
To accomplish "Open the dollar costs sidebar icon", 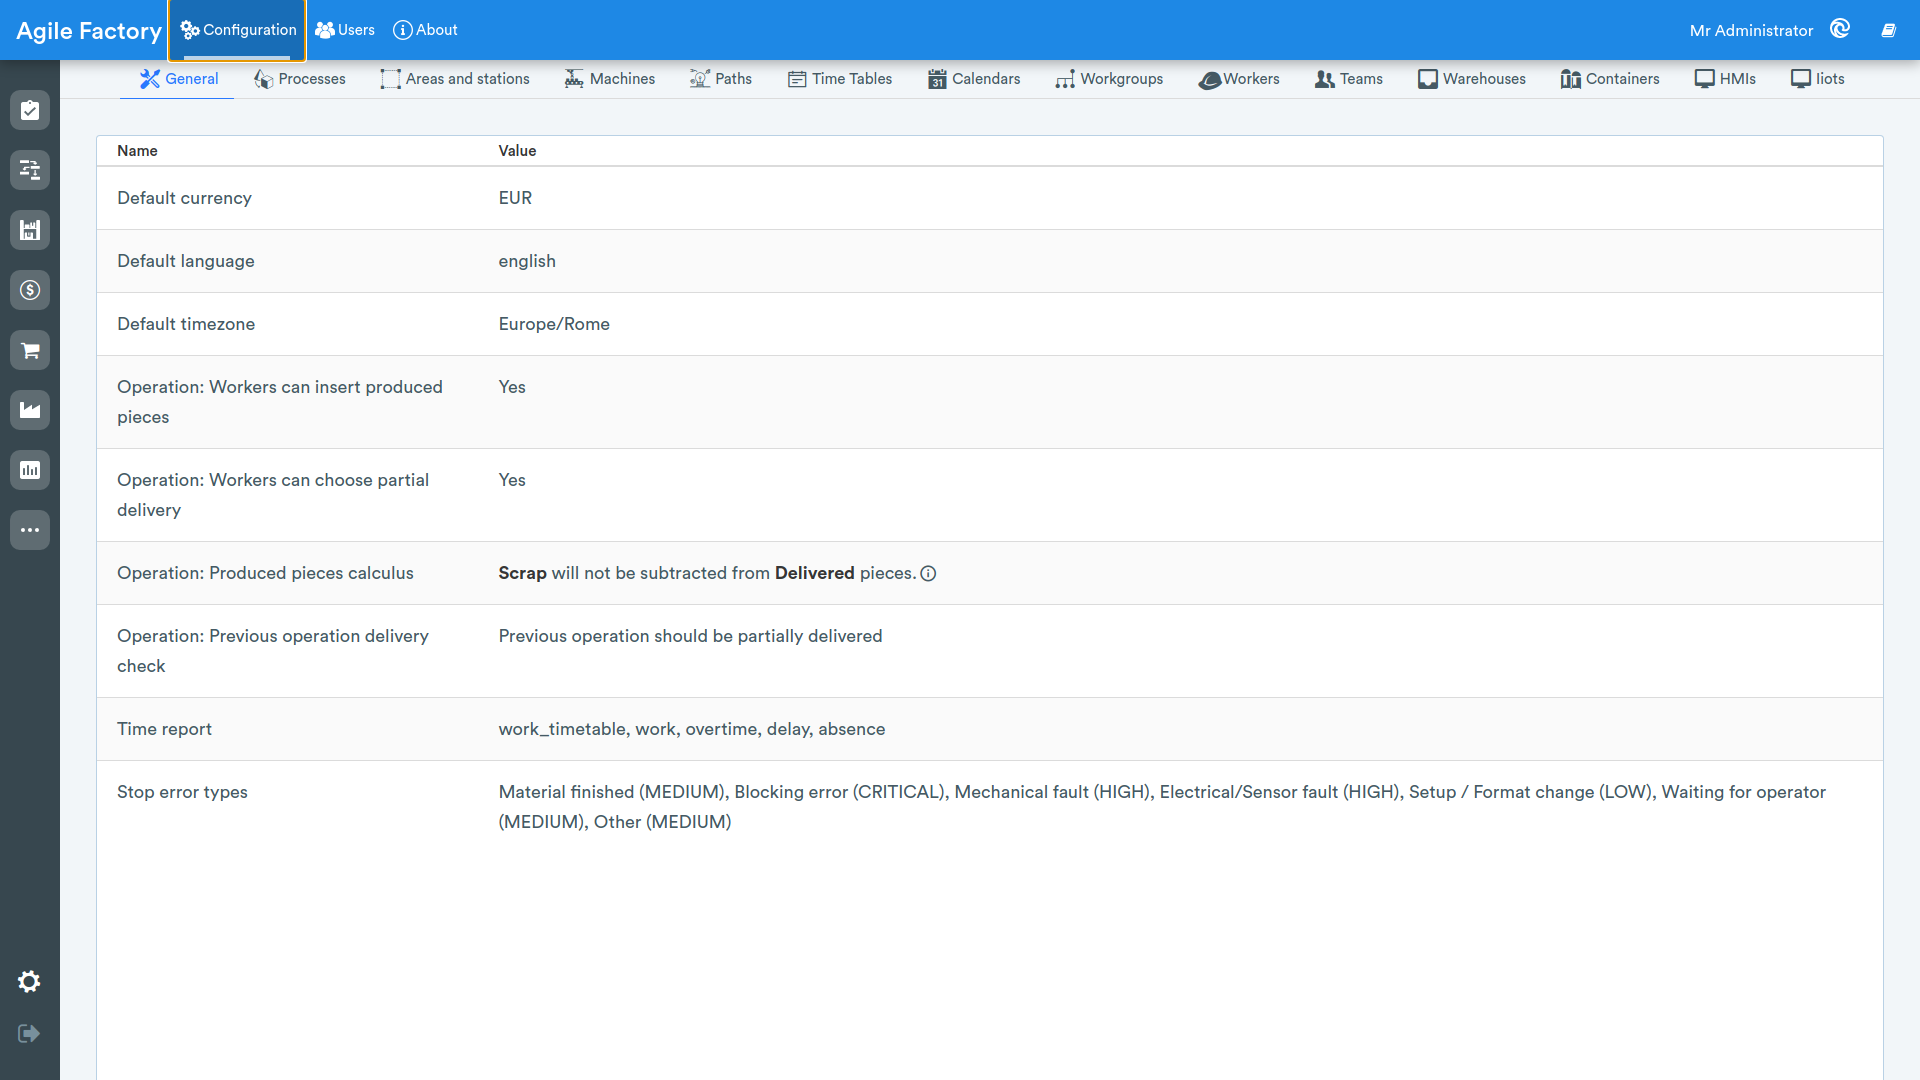I will pos(30,290).
